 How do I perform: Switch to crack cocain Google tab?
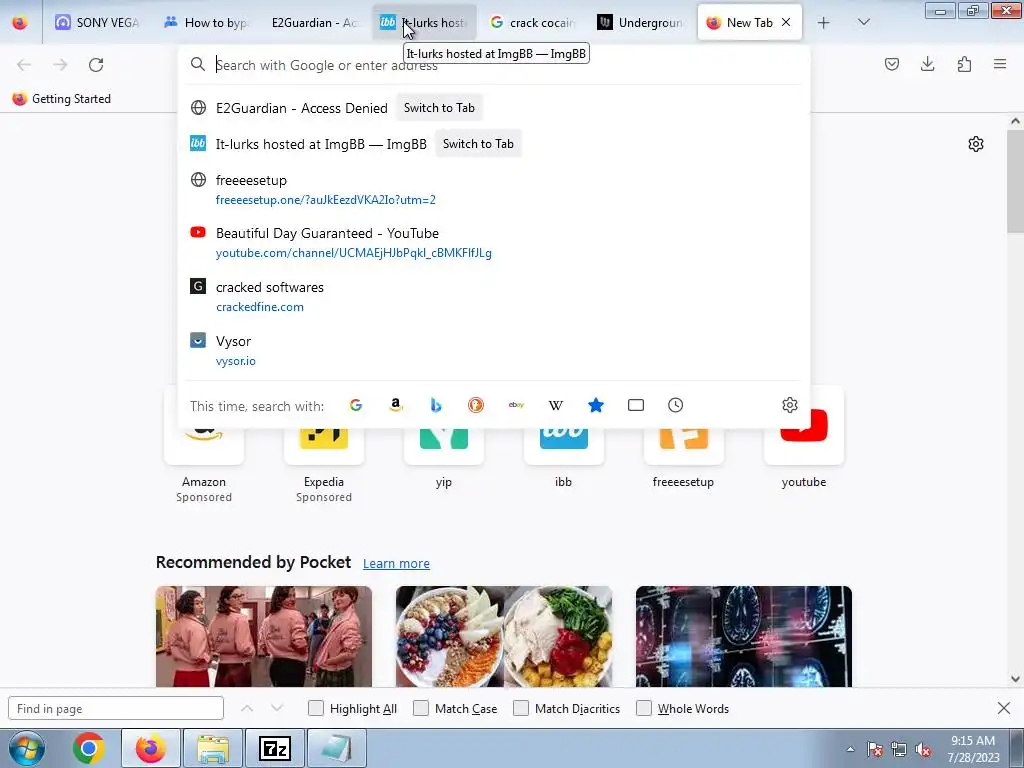click(532, 23)
